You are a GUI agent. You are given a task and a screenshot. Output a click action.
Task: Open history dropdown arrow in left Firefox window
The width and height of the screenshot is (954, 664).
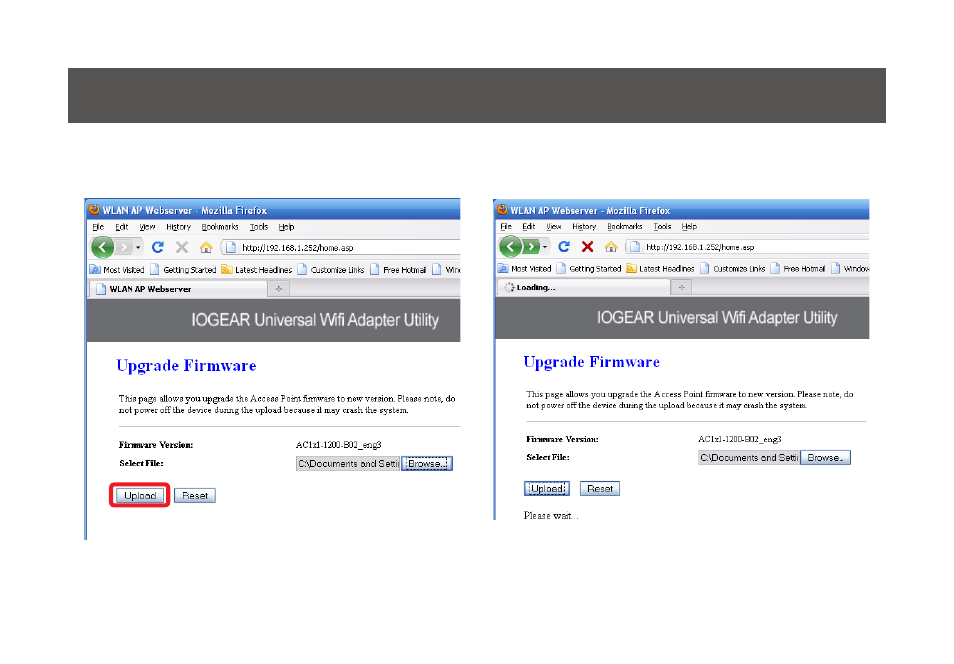pyautogui.click(x=138, y=248)
